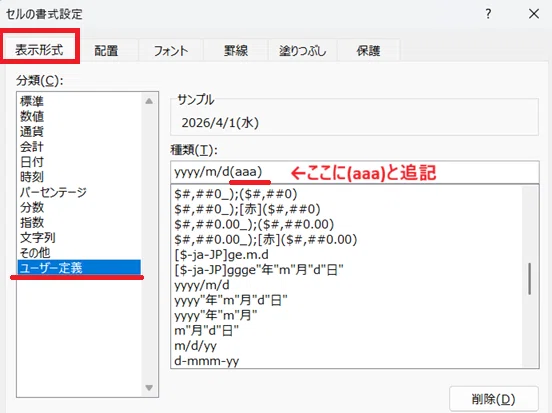Screen dimensions: 552x413
Task: Open the フォント tab
Action: pyautogui.click(x=171, y=50)
